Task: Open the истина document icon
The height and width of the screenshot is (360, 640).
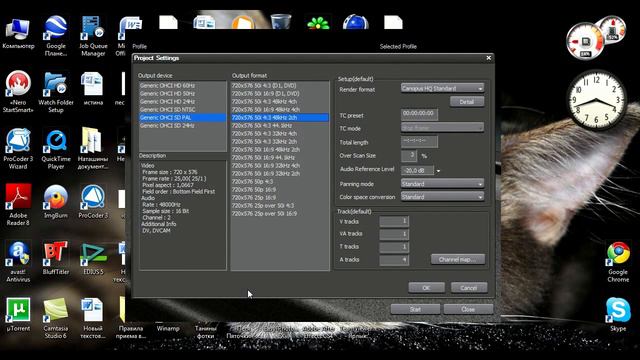Action: click(93, 89)
